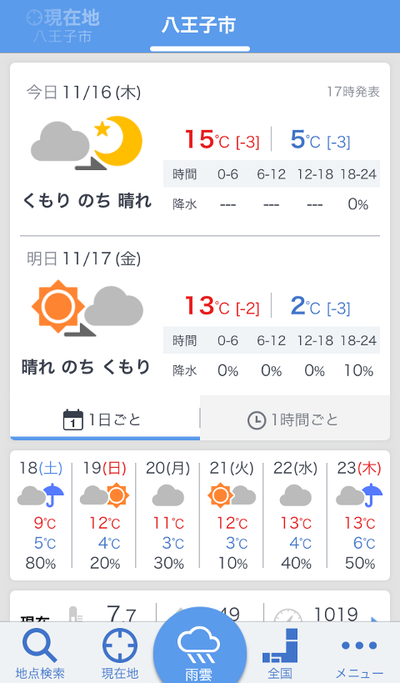This screenshot has width=400, height=683.
Task: Open the メニュー three-dots icon
Action: 359,645
